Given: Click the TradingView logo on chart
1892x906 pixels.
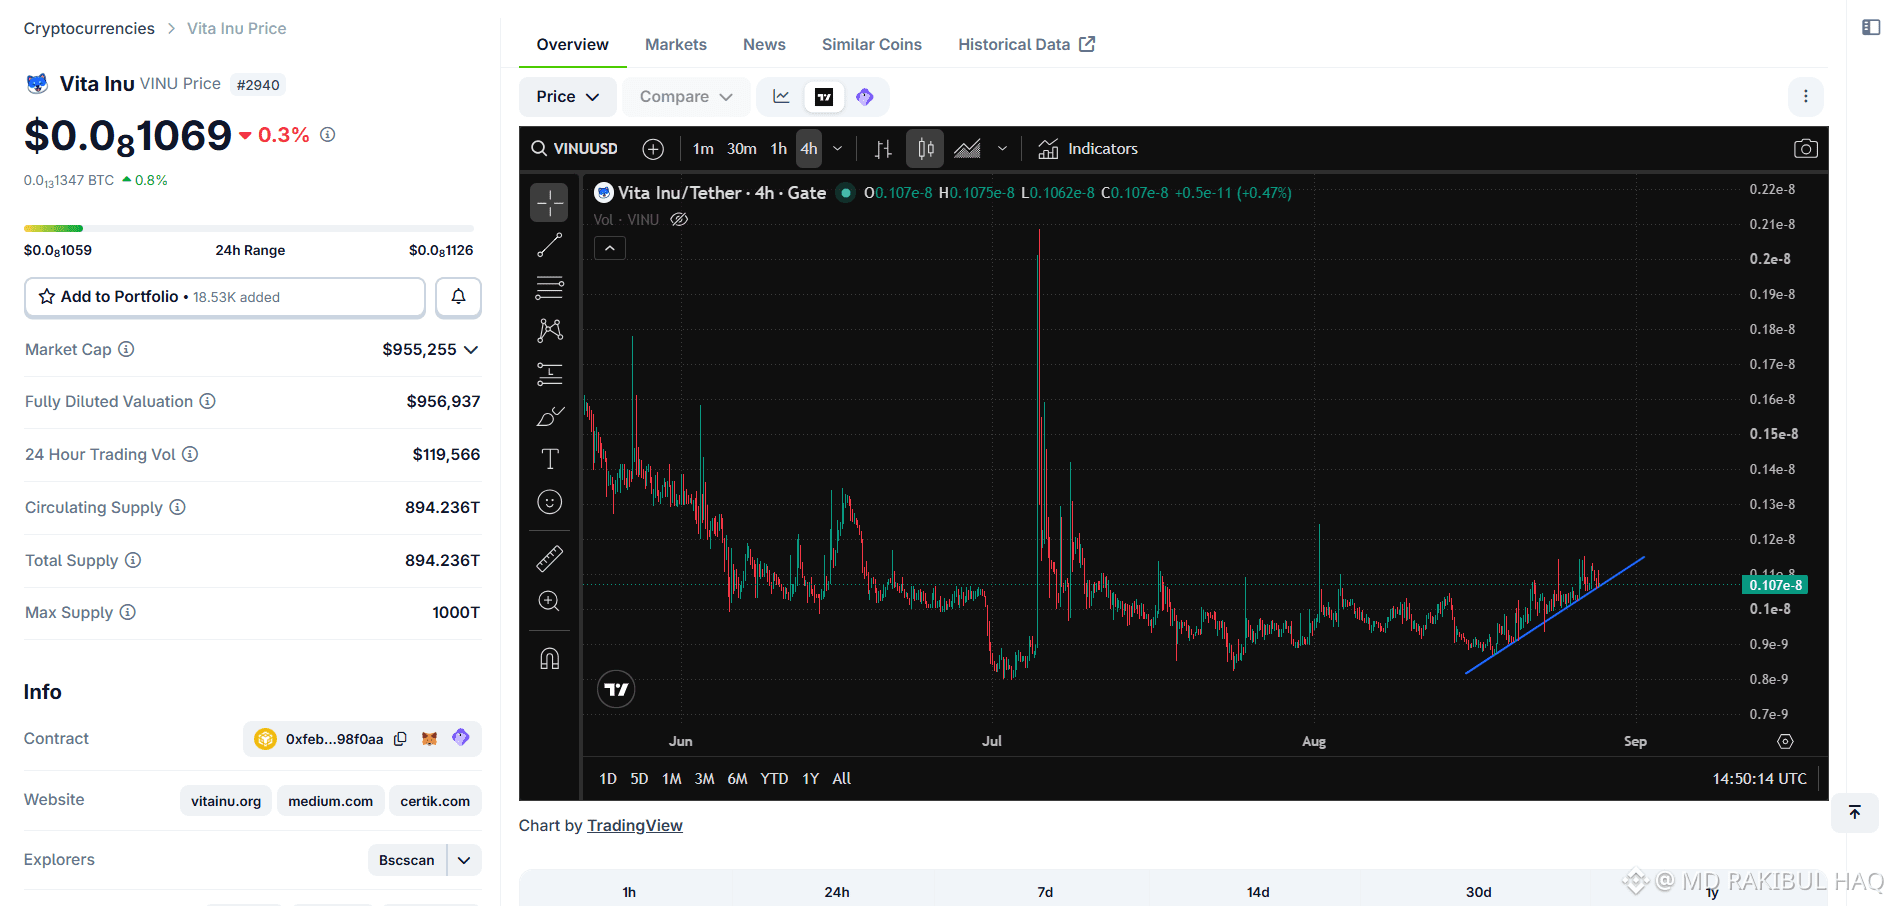Looking at the screenshot, I should (616, 689).
